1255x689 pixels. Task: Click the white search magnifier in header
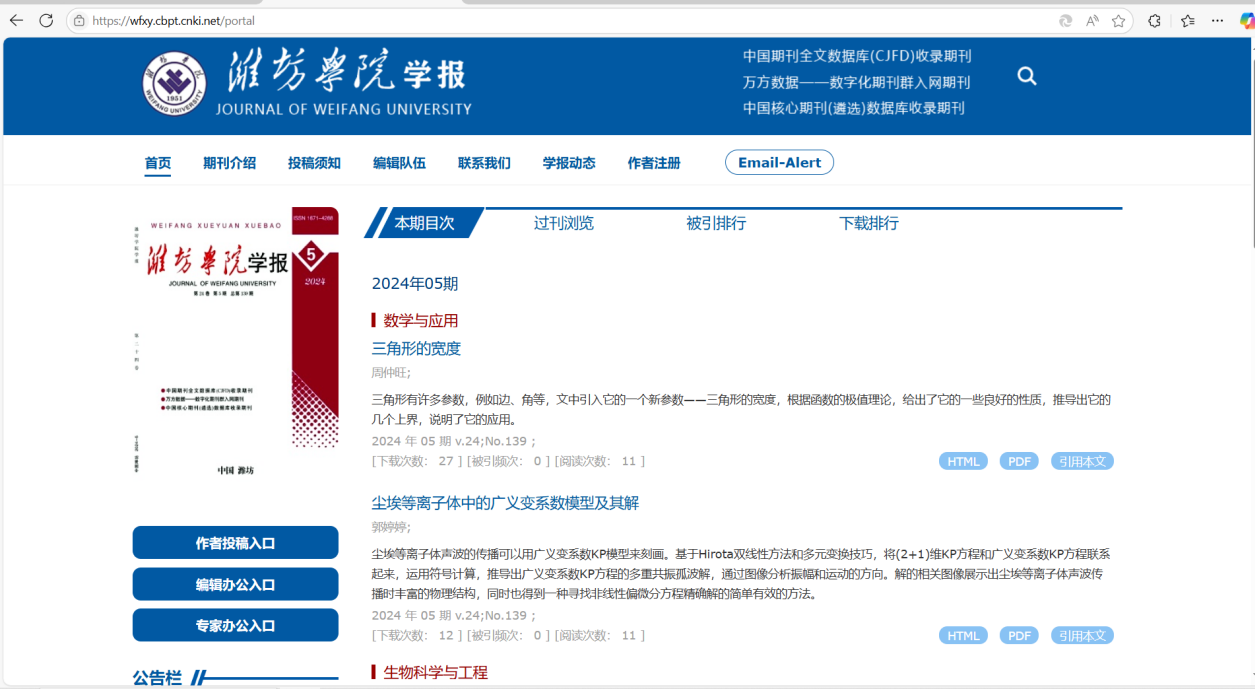(x=1027, y=76)
